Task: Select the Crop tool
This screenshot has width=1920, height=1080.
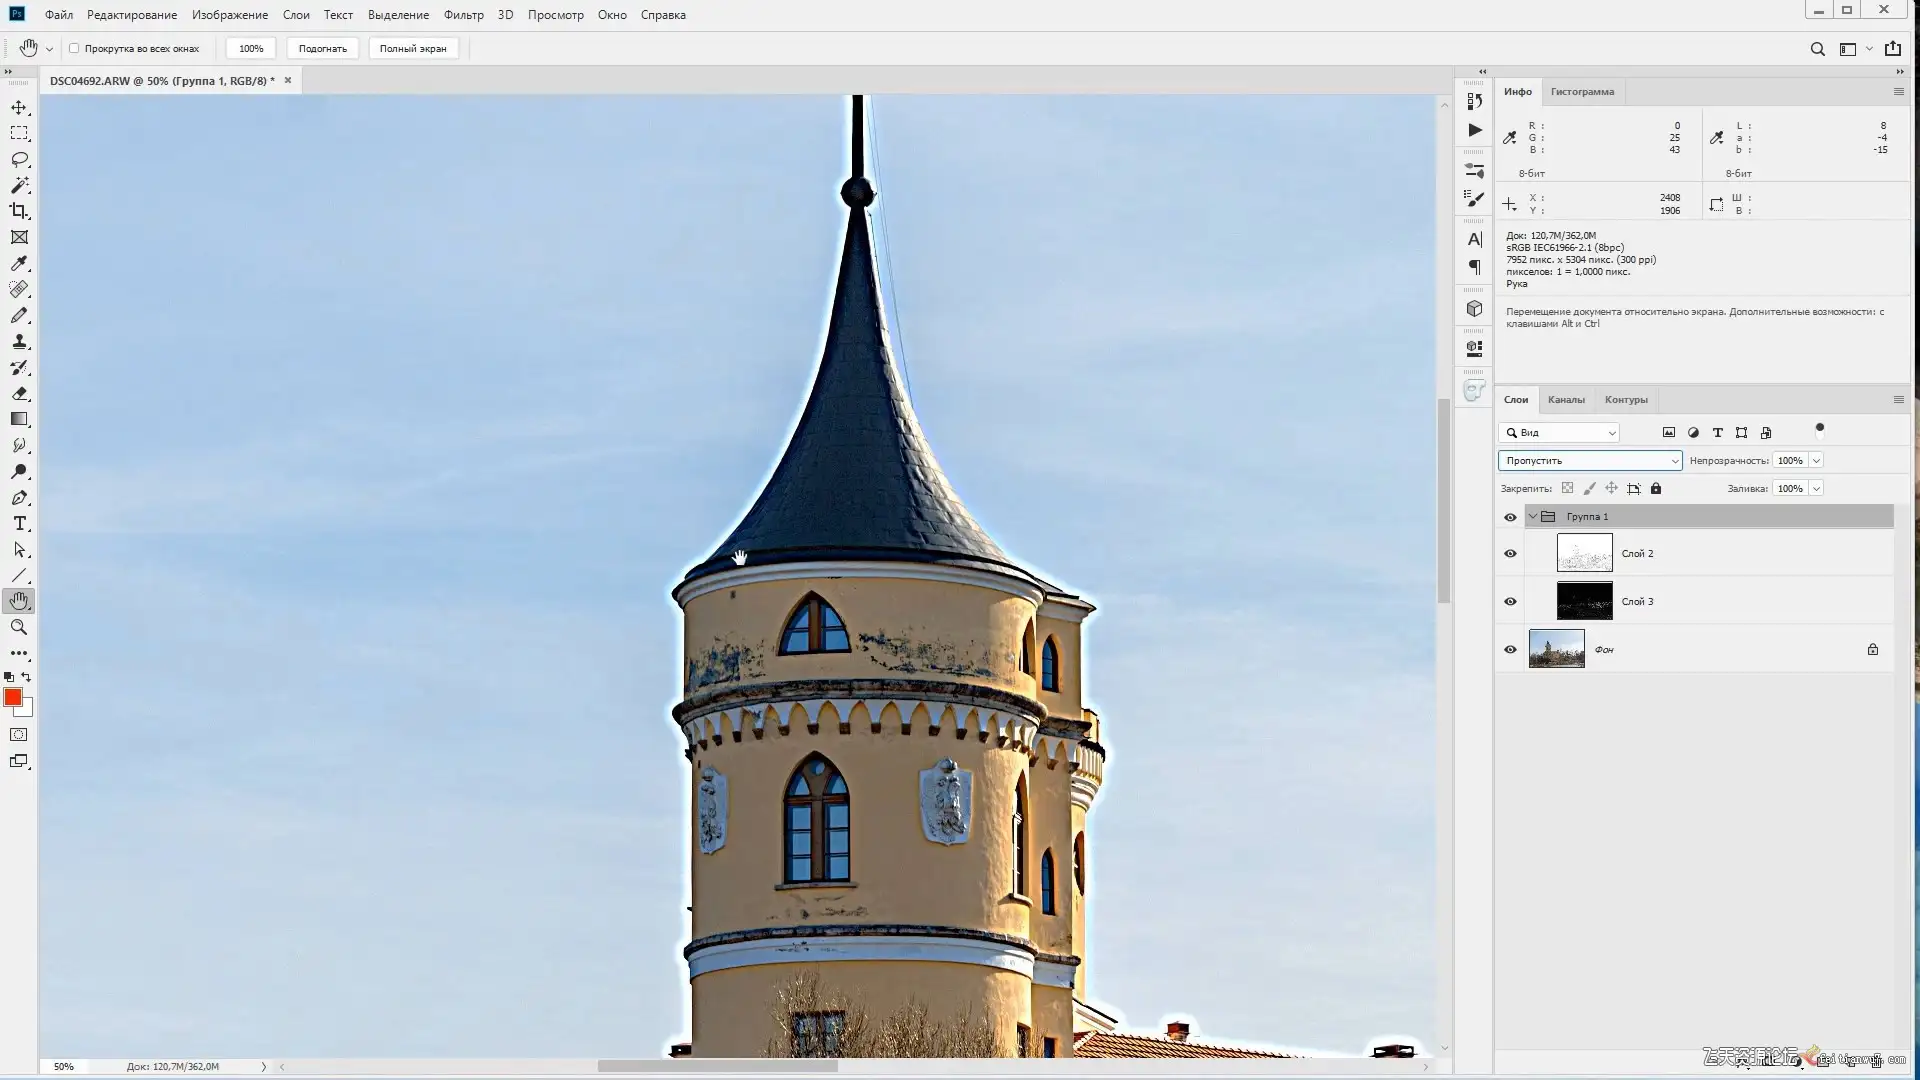Action: click(x=19, y=211)
